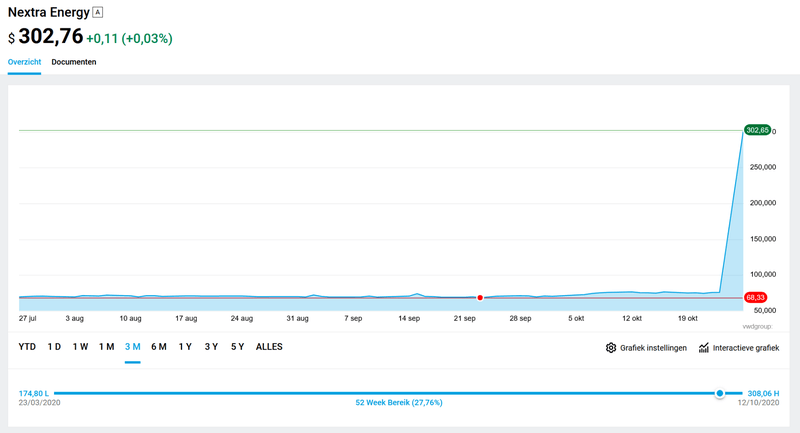Click the 23/03/2020 date
This screenshot has height=433, width=800.
(39, 402)
